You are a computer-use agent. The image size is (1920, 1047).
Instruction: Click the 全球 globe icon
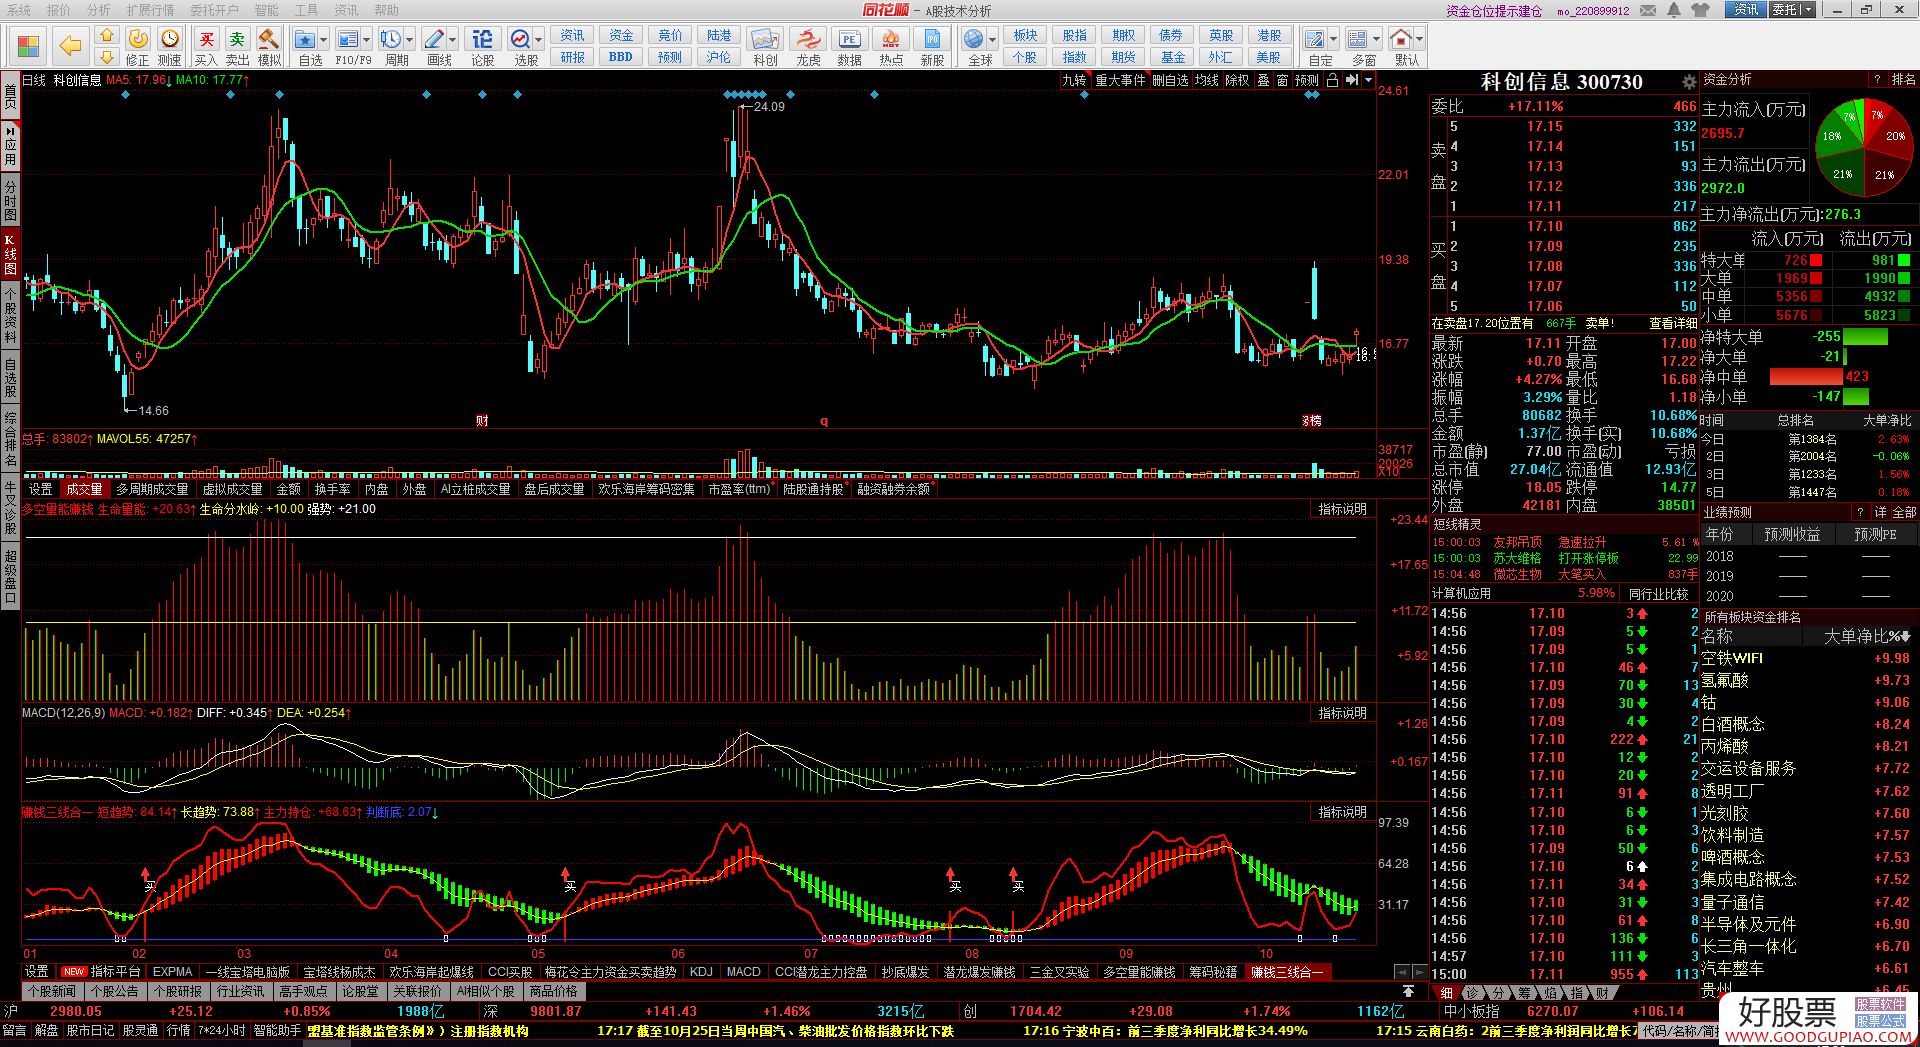pos(973,39)
